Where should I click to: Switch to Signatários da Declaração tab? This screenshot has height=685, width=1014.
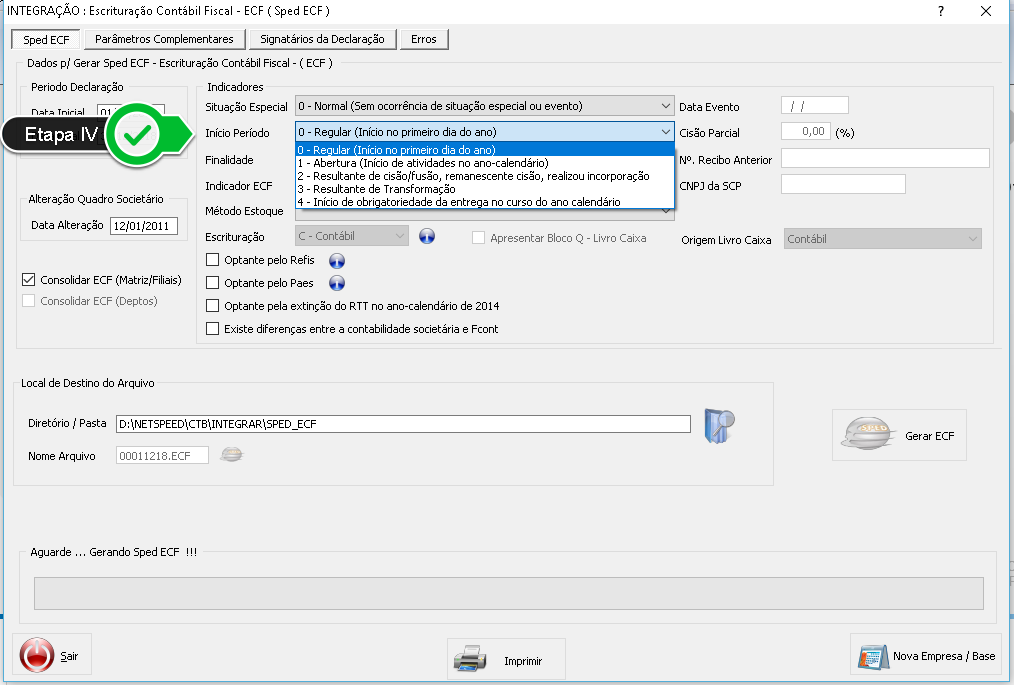point(321,39)
